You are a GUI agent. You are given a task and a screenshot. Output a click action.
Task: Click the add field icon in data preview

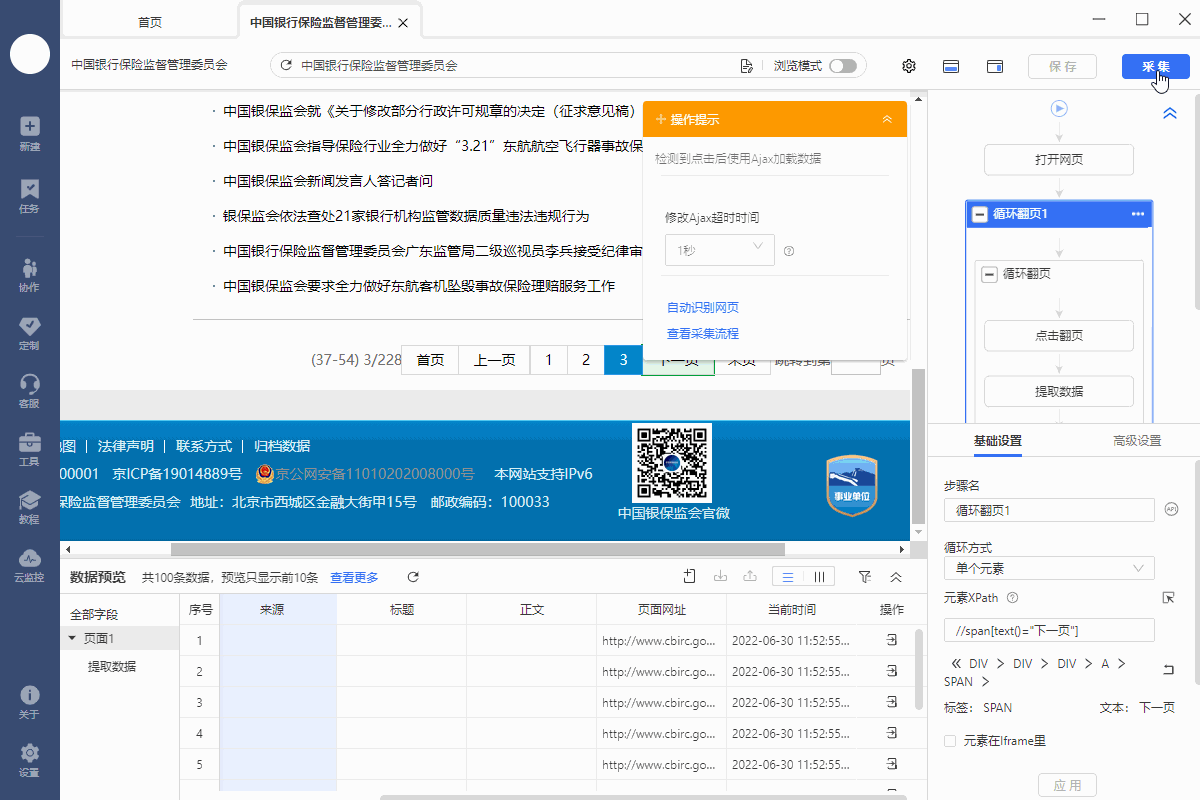[x=689, y=576]
